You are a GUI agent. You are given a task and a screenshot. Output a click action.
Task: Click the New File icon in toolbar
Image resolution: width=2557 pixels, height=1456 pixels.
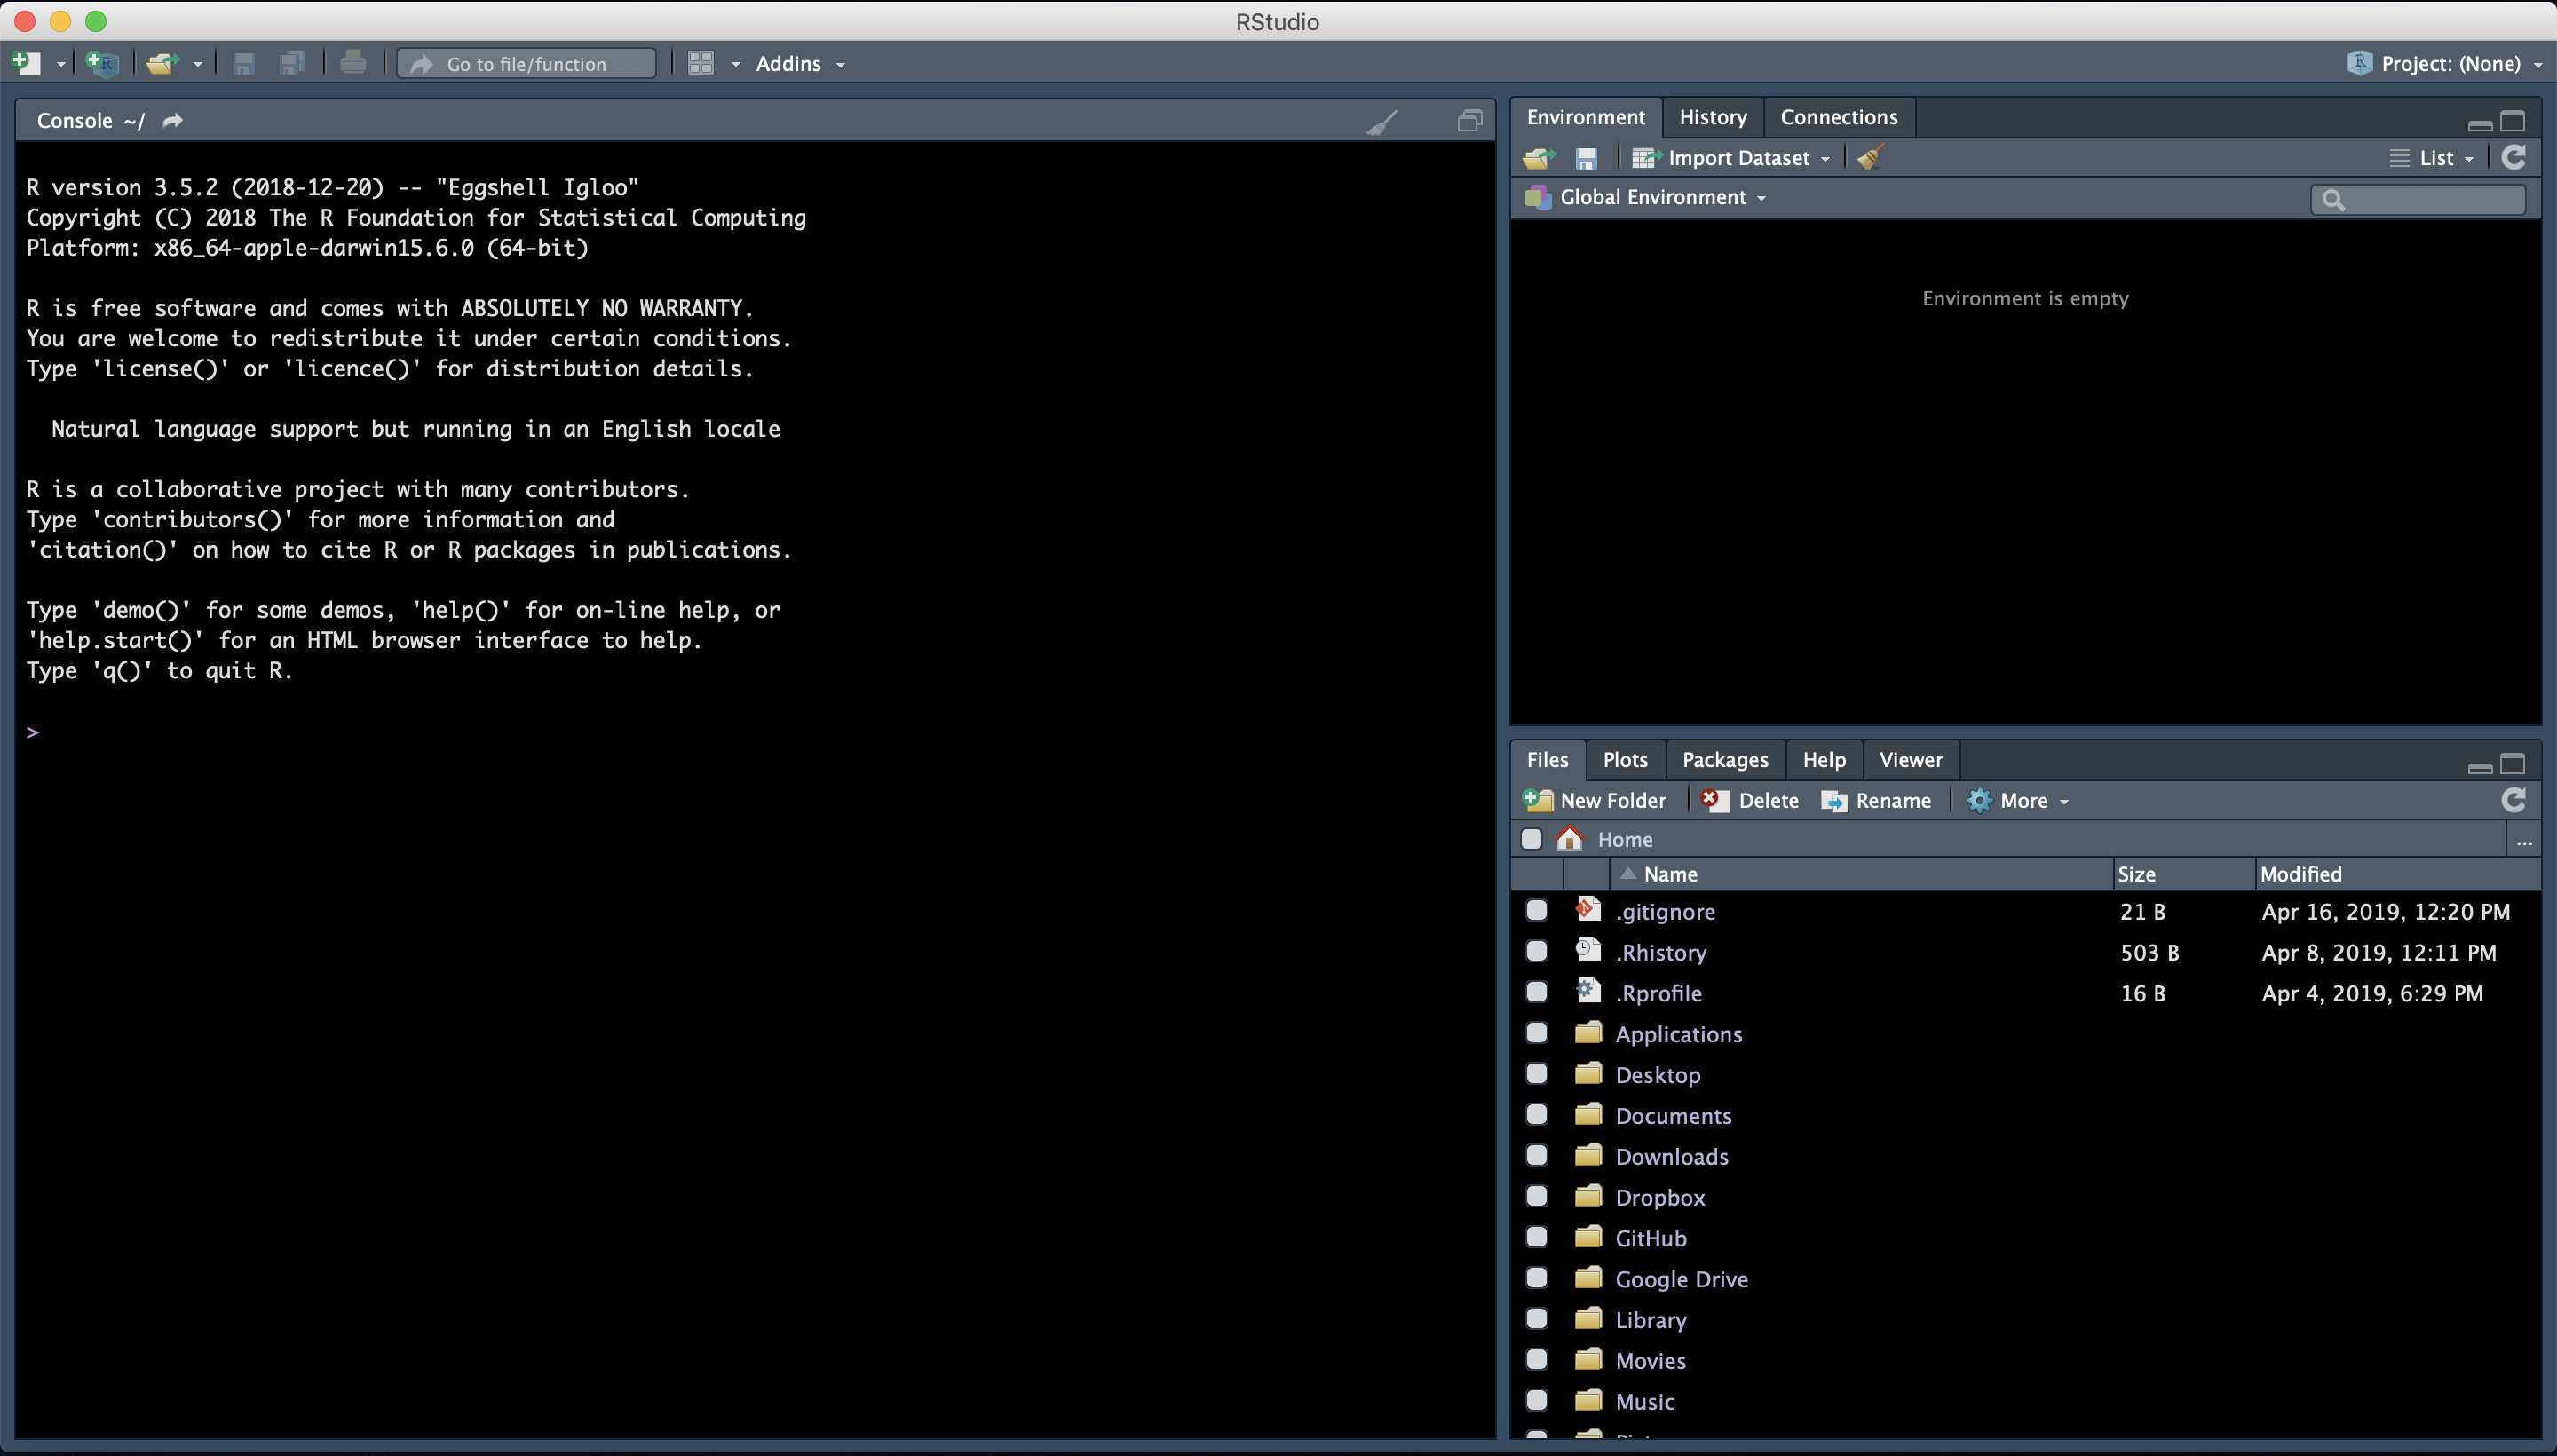click(27, 64)
